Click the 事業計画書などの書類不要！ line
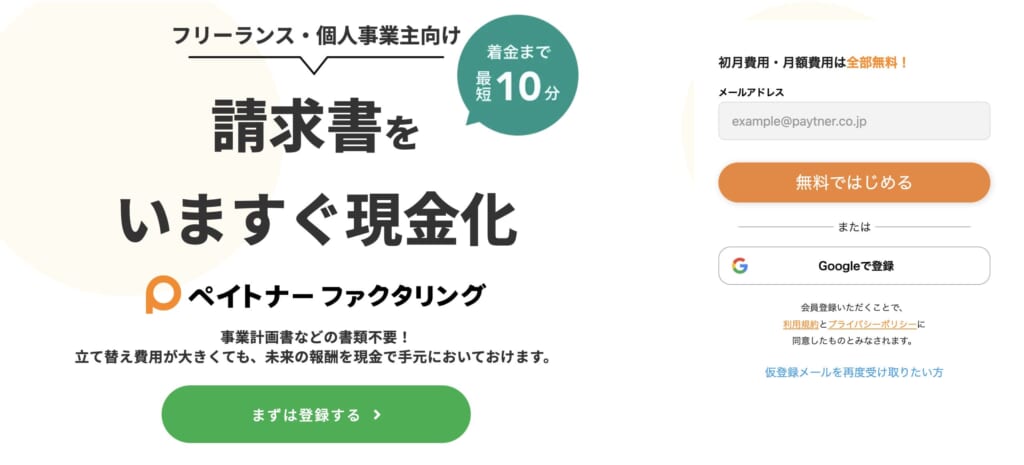 (x=315, y=338)
